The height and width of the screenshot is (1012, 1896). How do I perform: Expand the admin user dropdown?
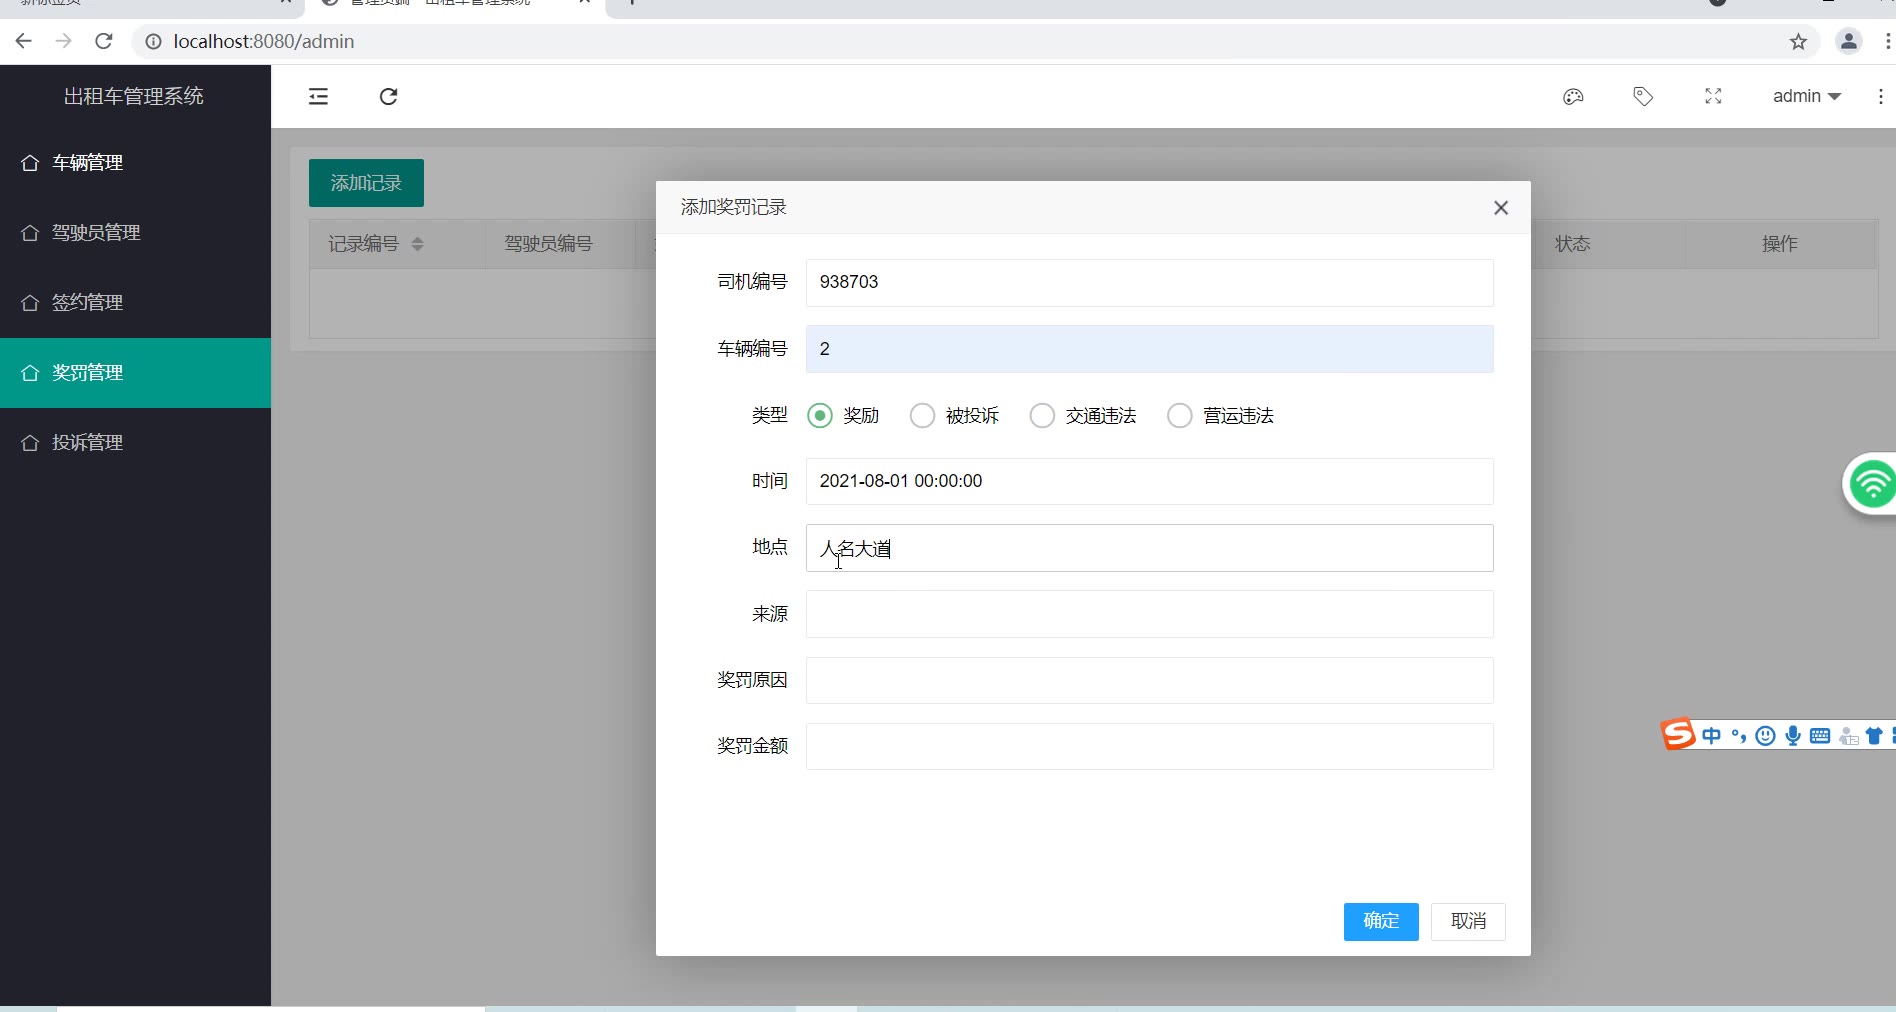click(x=1806, y=97)
